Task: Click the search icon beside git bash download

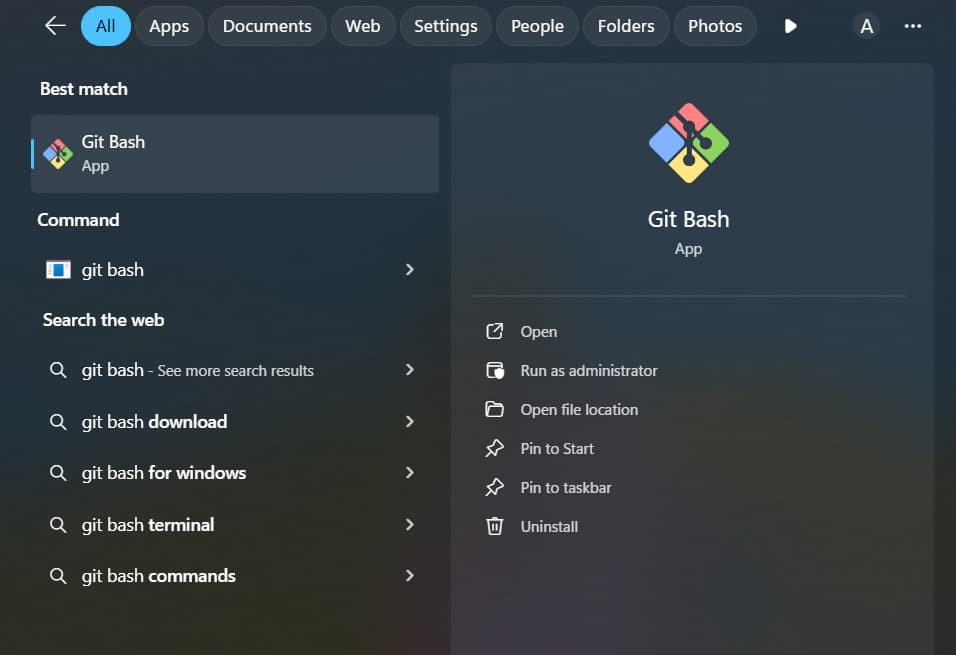Action: (x=58, y=421)
